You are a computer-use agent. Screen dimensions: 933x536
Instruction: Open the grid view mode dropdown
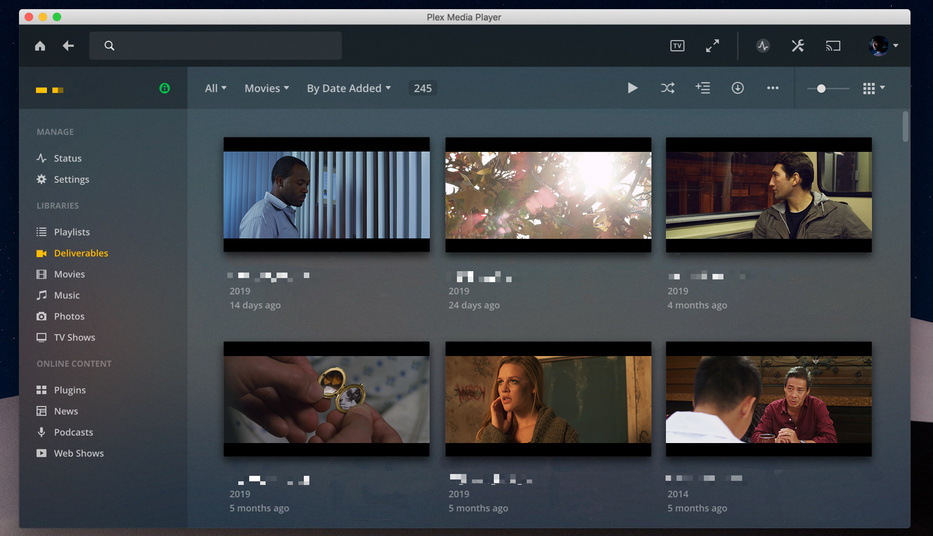(x=873, y=88)
